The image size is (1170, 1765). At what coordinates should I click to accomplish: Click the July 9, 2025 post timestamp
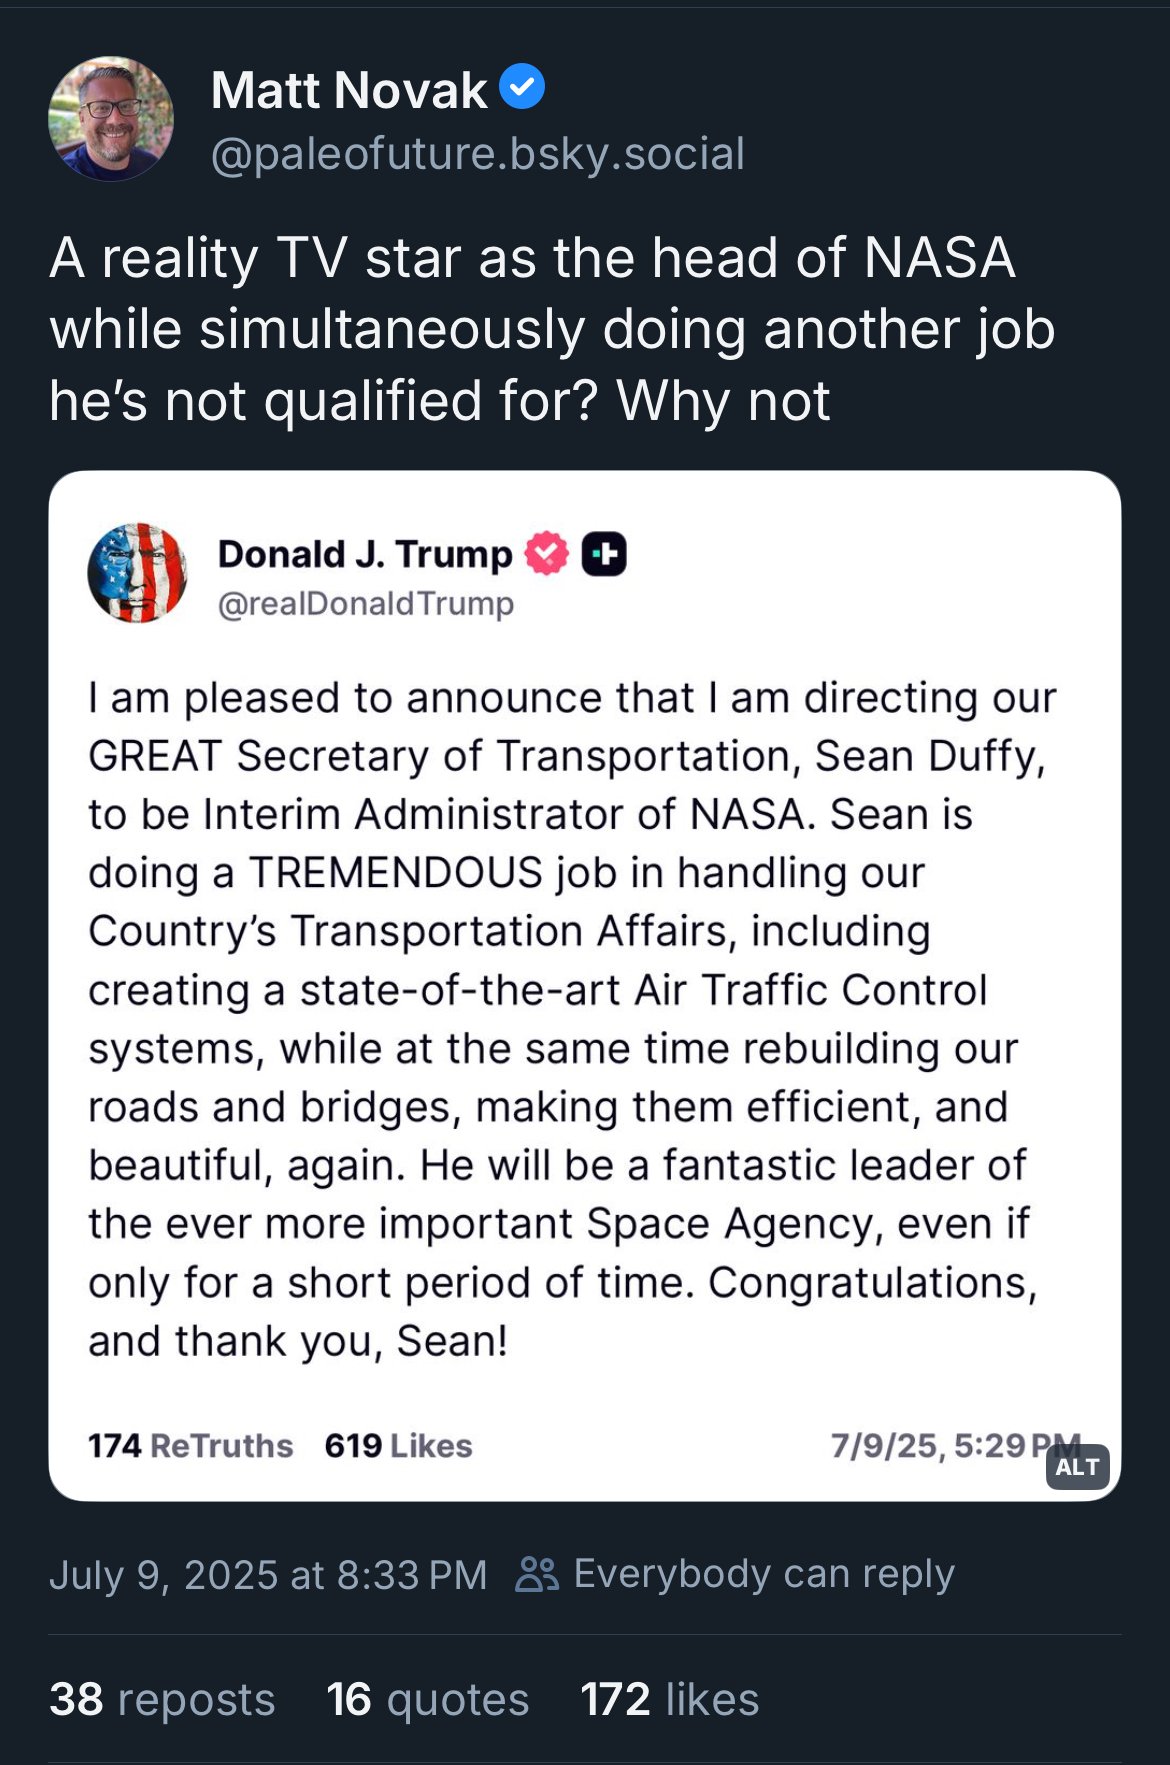(x=268, y=1575)
